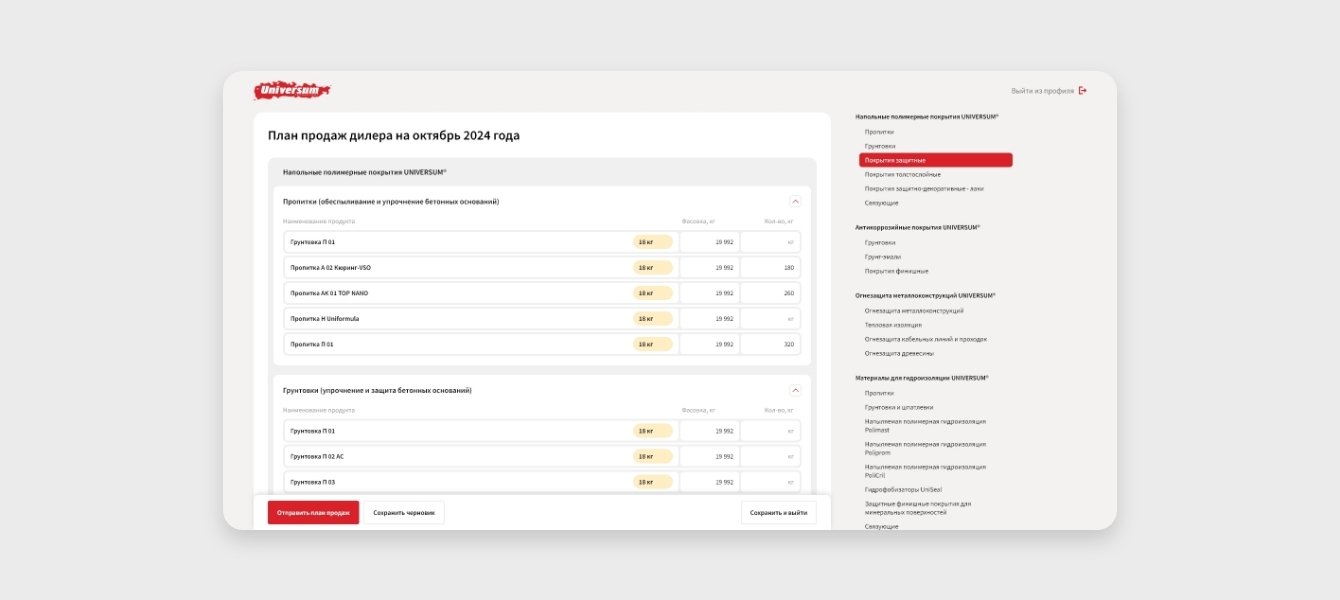
Task: Click Сохранить и выйти button
Action: point(778,512)
